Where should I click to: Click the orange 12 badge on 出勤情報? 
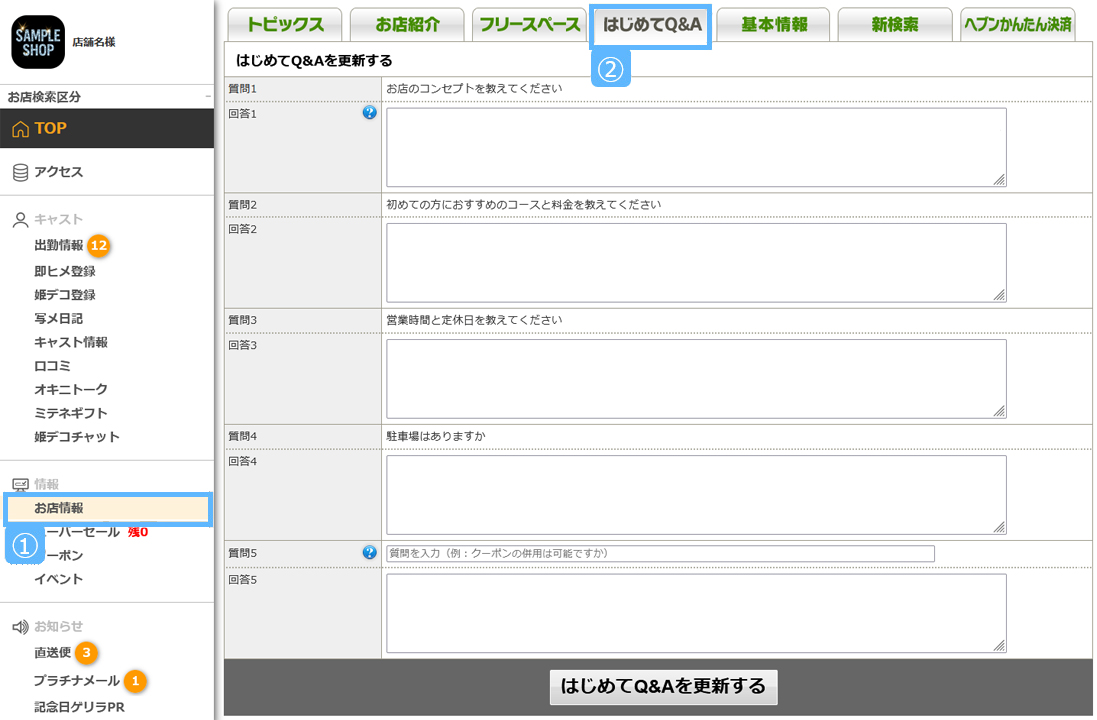[98, 245]
